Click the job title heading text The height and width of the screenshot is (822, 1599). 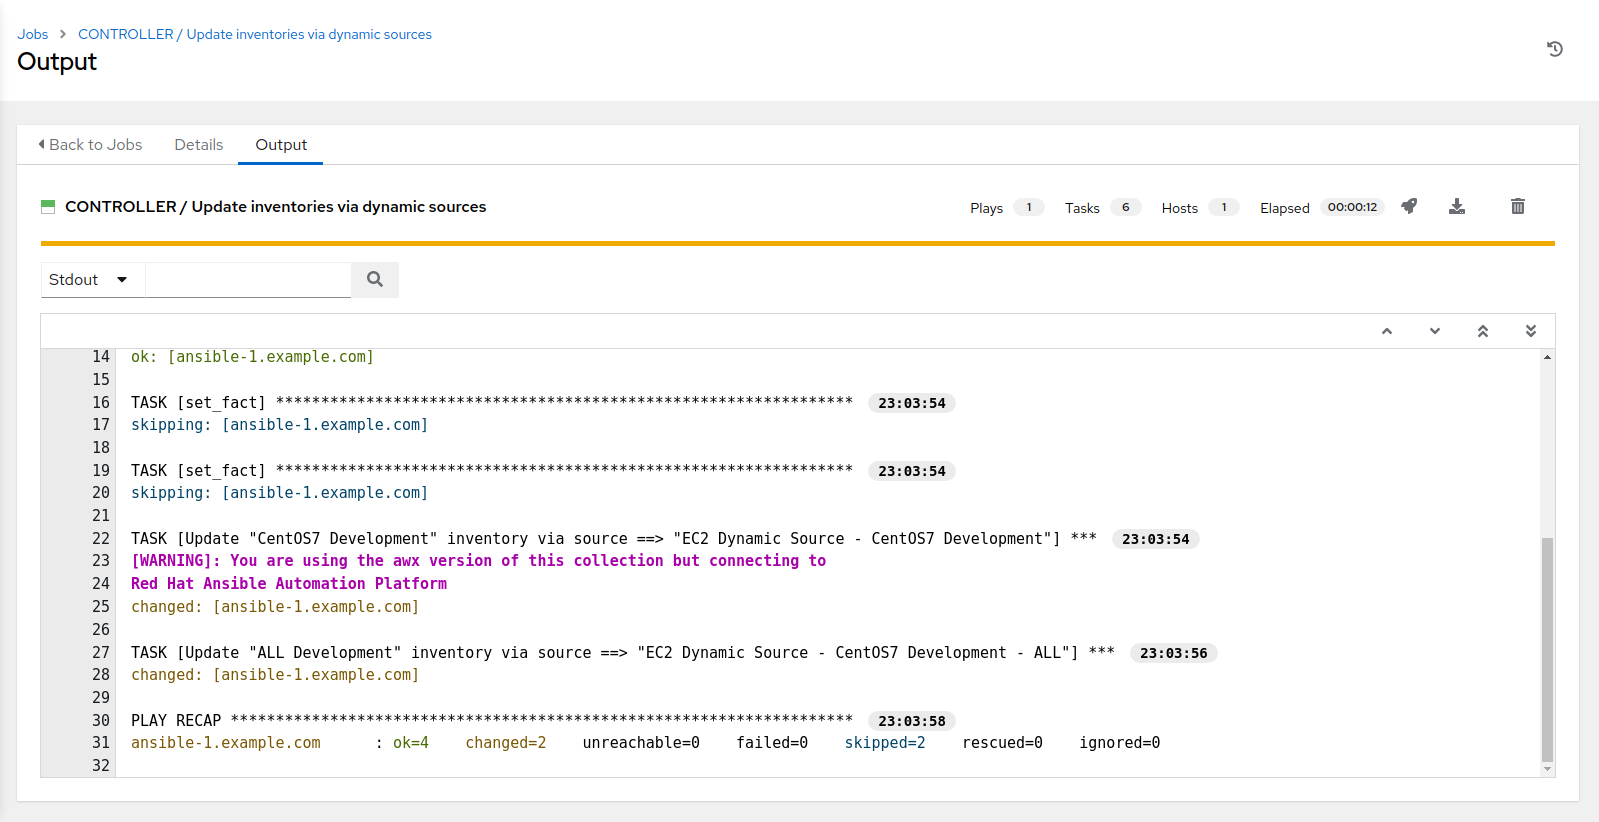tap(276, 207)
